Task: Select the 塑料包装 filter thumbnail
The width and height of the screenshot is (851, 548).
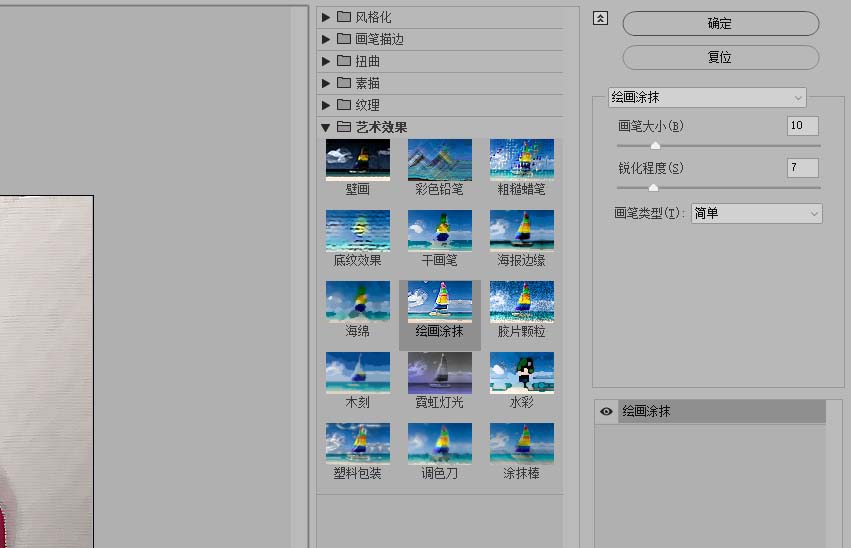Action: click(x=358, y=444)
